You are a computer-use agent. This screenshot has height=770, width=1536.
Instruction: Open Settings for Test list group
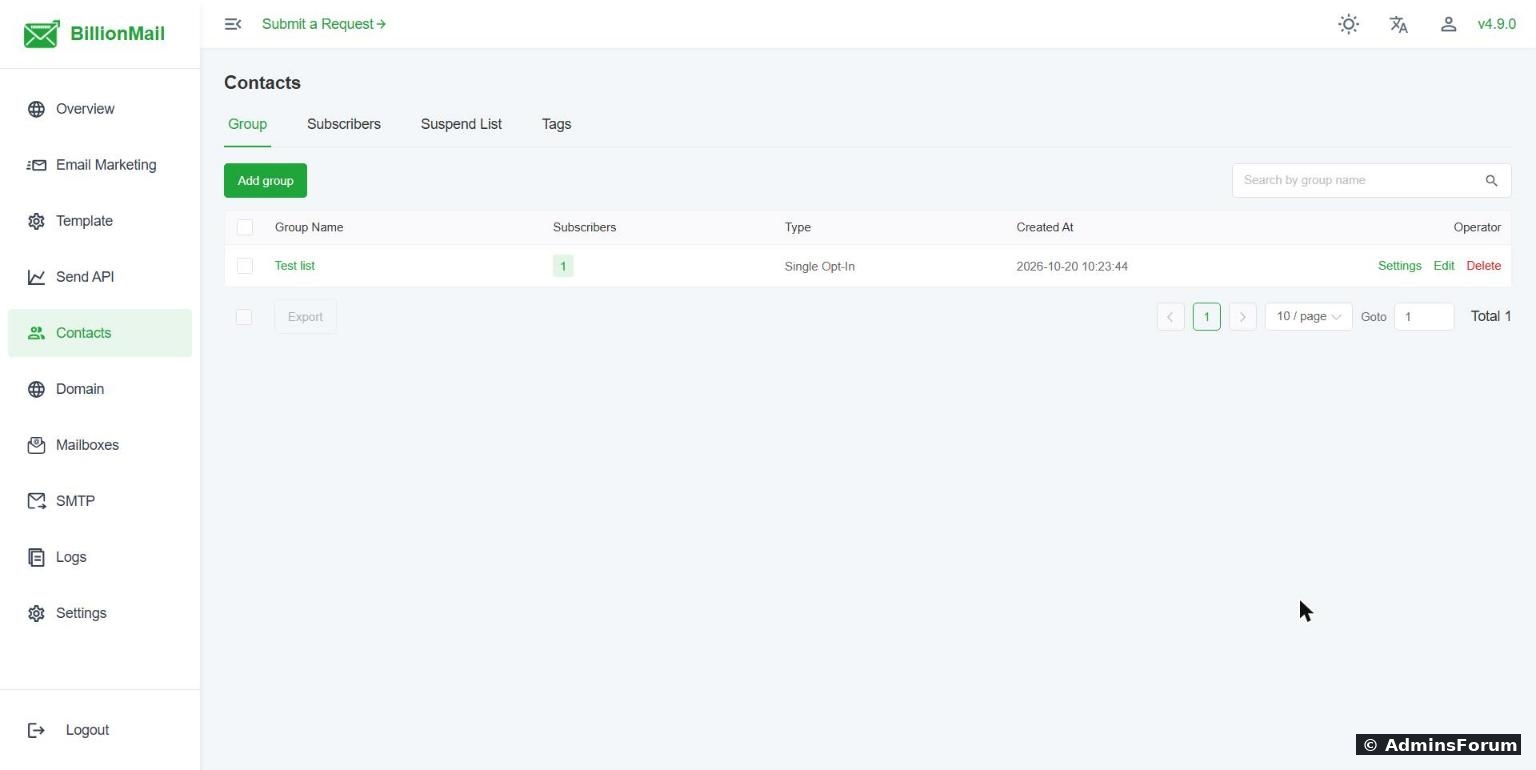pos(1399,266)
